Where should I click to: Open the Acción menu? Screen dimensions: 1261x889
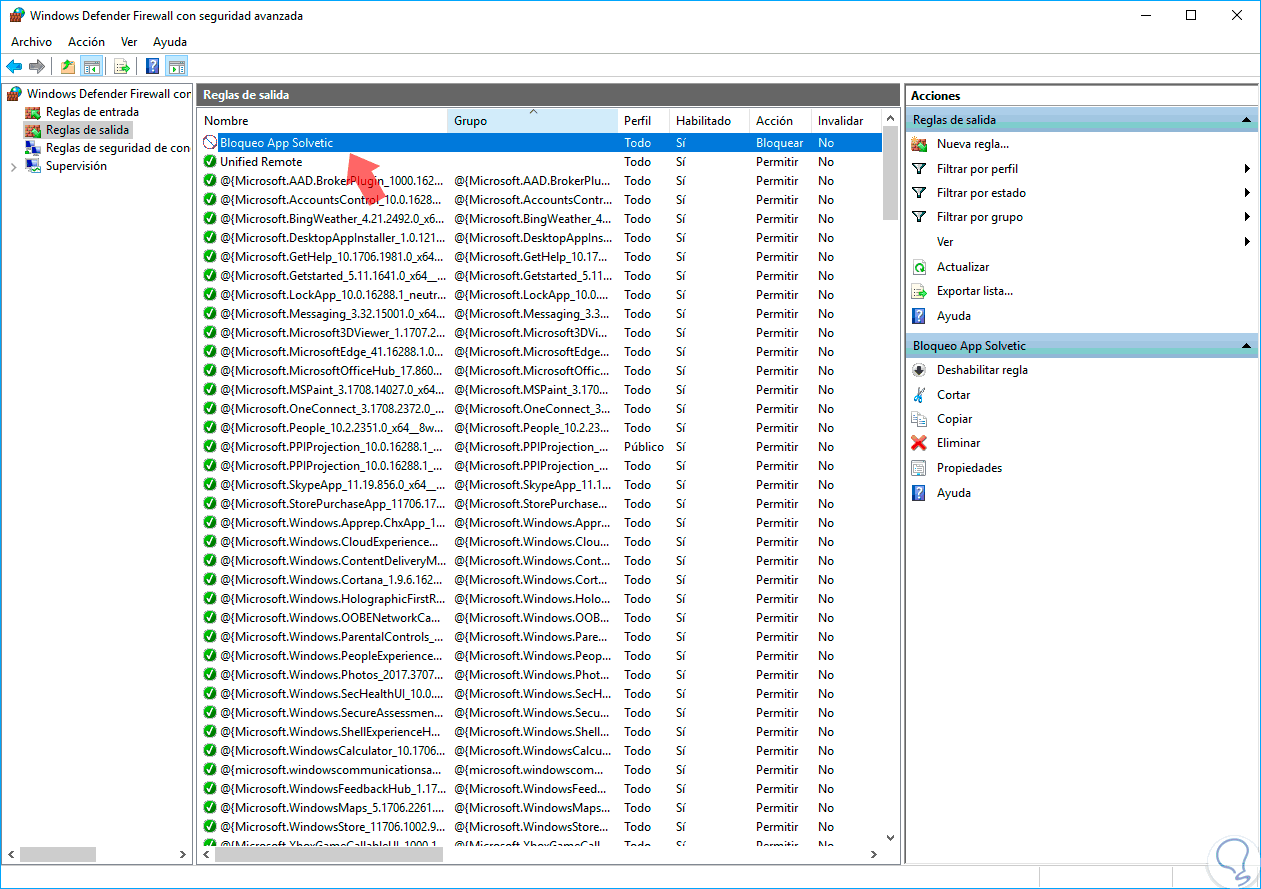pyautogui.click(x=86, y=42)
